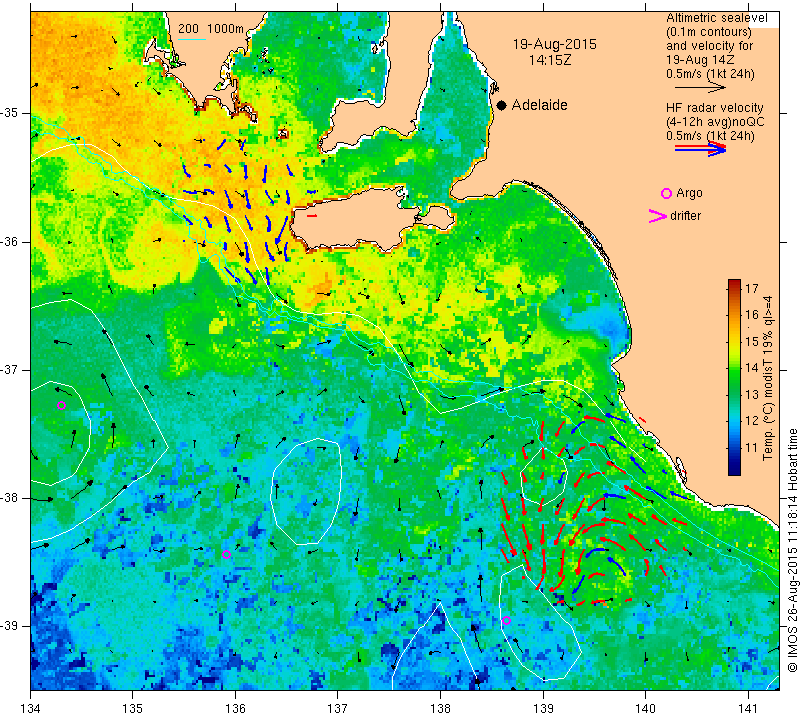The height and width of the screenshot is (720, 800).
Task: Click the 17 value on temperature scale
Action: pyautogui.click(x=752, y=288)
